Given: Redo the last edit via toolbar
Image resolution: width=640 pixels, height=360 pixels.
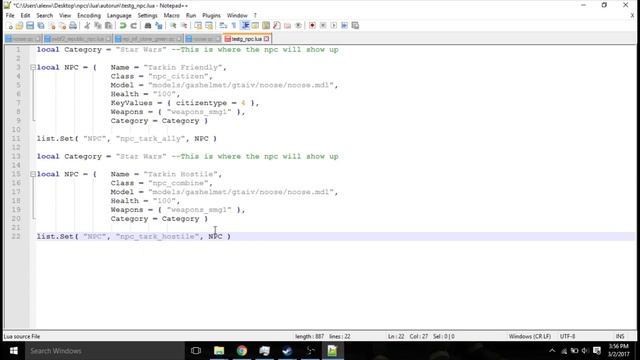Looking at the screenshot, I should [x=133, y=26].
